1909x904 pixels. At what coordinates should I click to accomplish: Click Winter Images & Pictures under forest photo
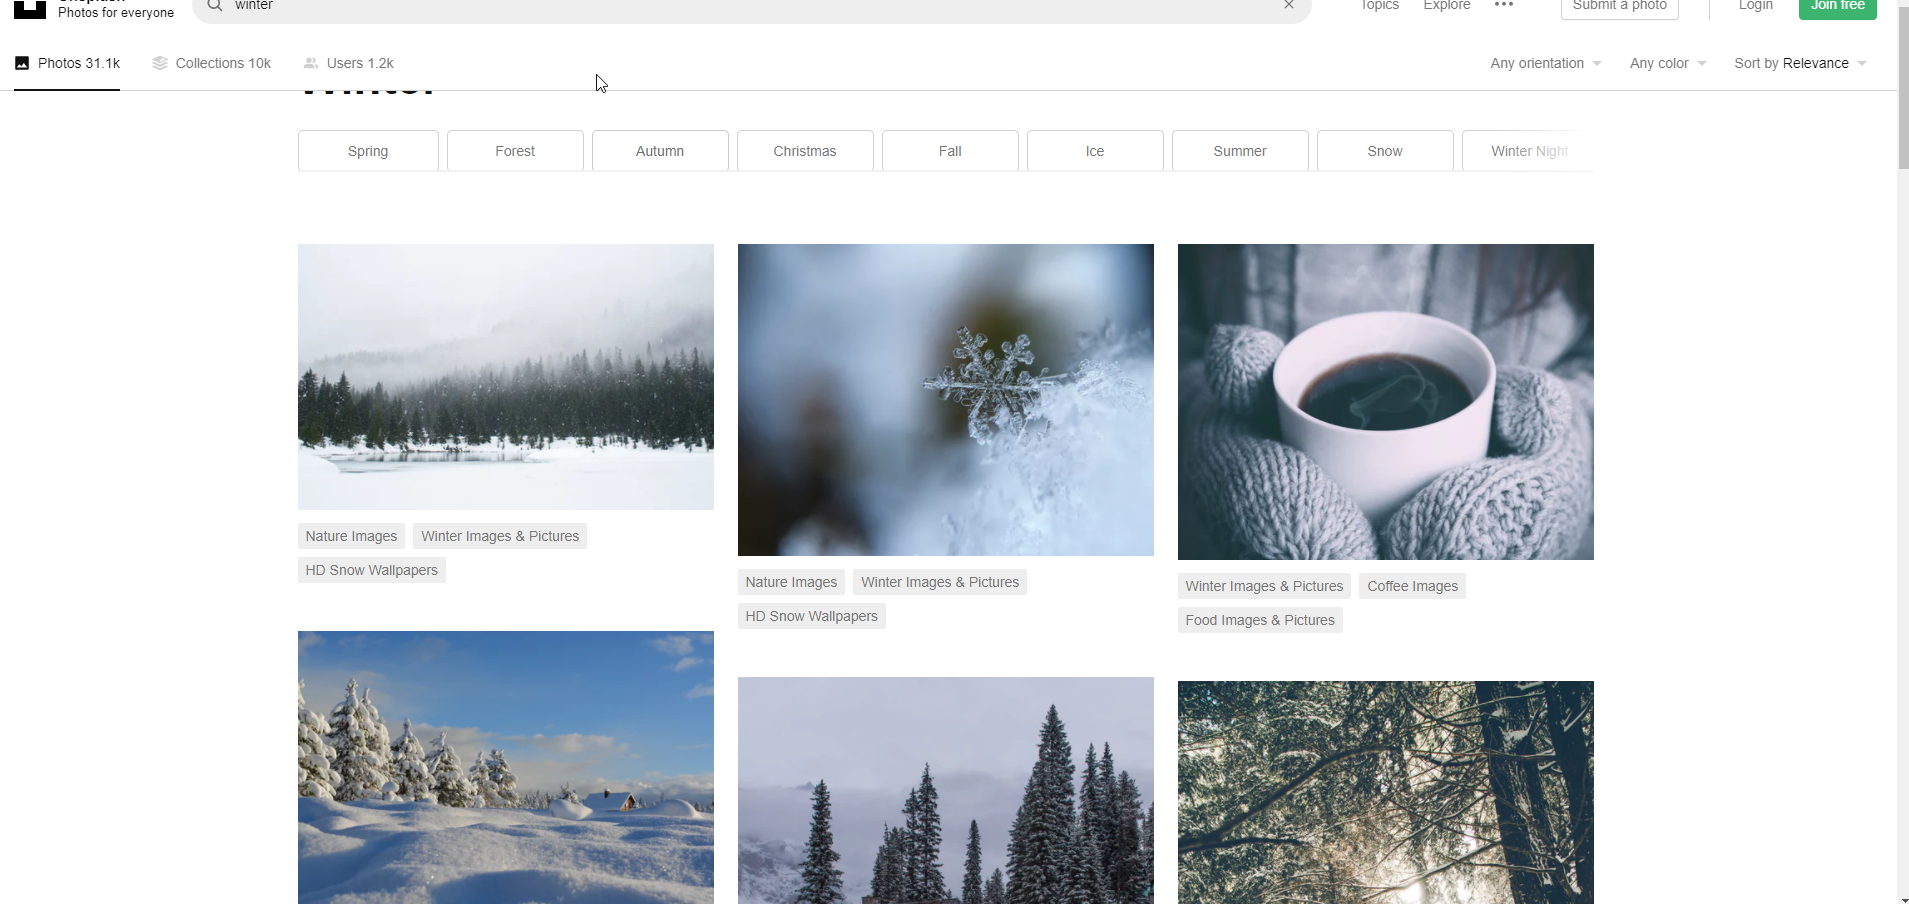500,536
